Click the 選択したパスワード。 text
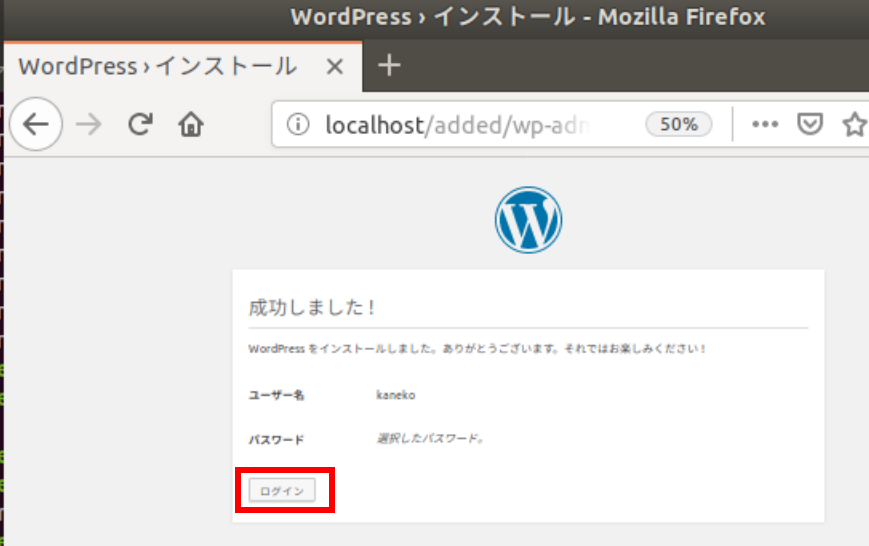Viewport: 869px width, 546px height. click(x=431, y=438)
